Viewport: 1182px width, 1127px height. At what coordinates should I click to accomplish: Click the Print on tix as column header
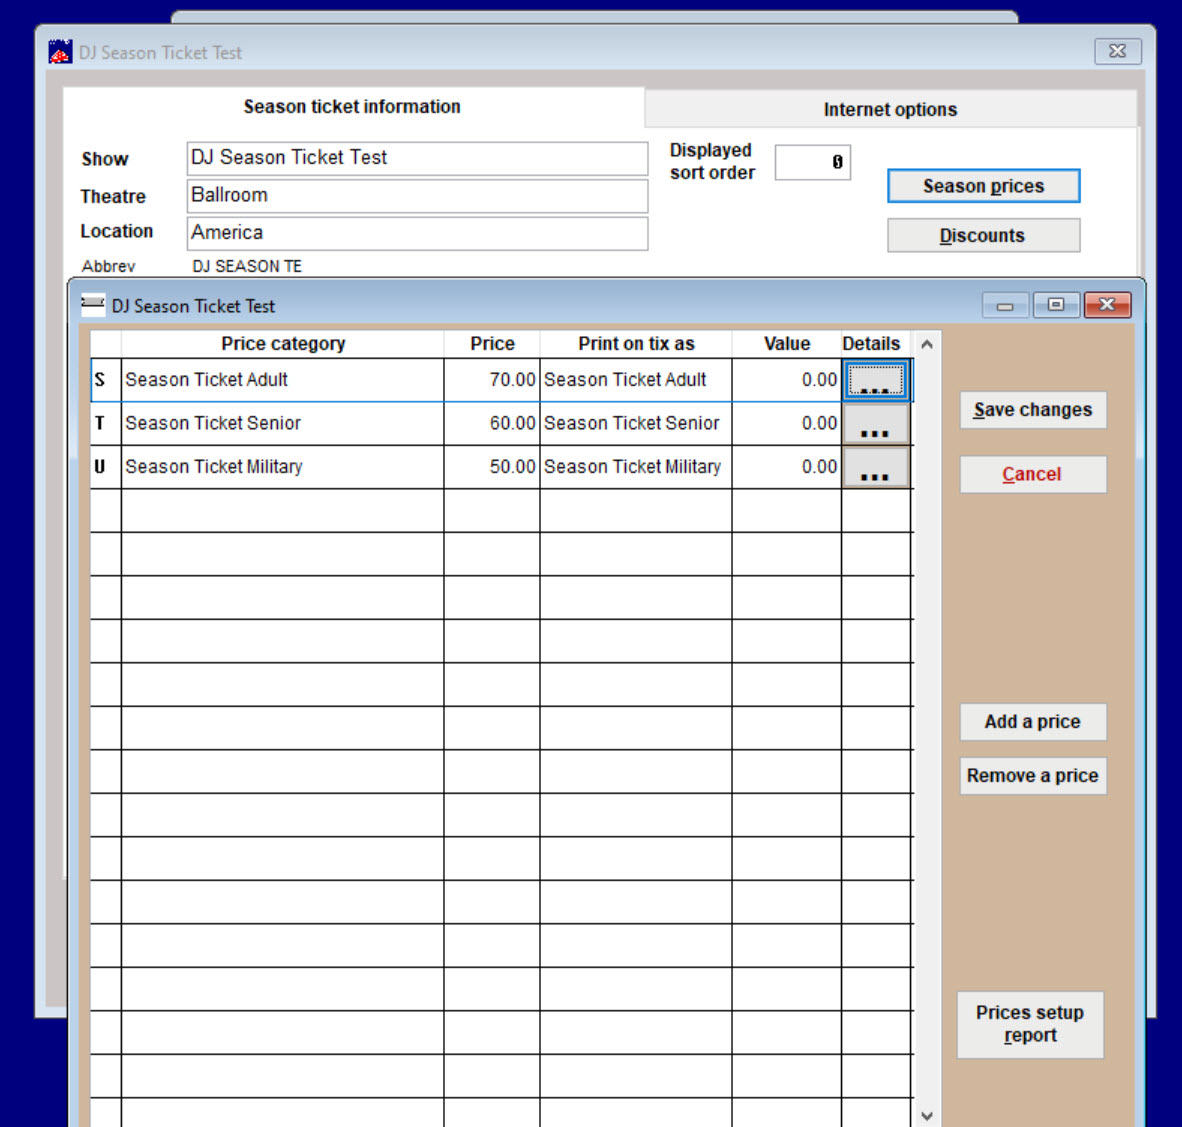click(635, 345)
